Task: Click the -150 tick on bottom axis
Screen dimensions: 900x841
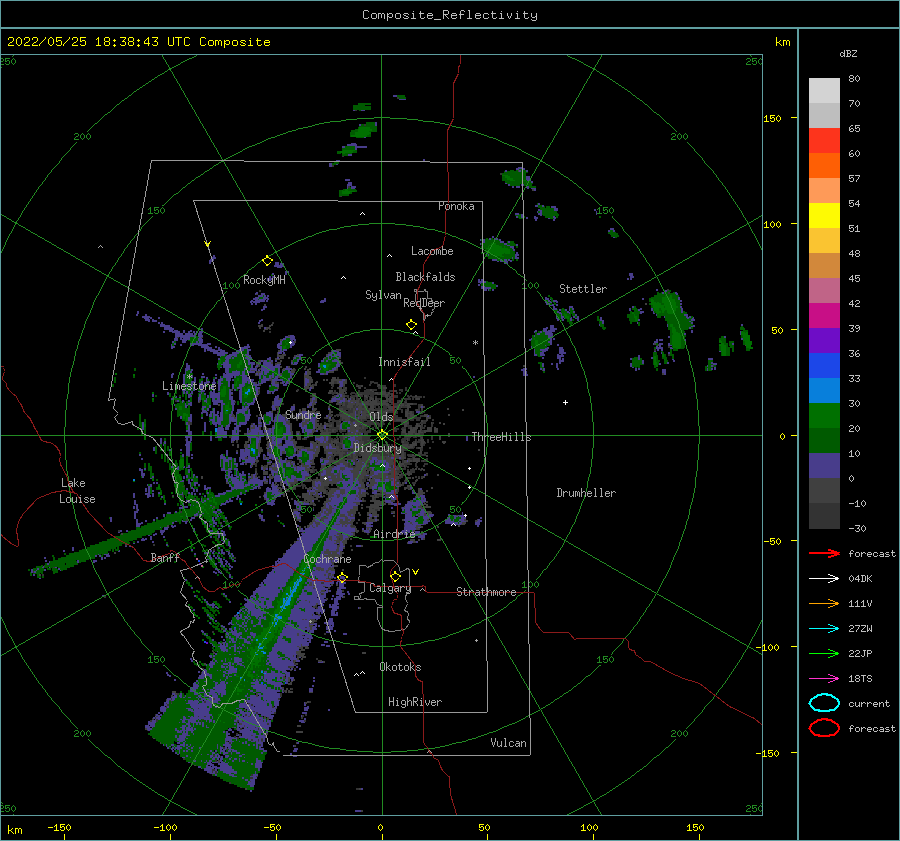Action: tap(59, 827)
